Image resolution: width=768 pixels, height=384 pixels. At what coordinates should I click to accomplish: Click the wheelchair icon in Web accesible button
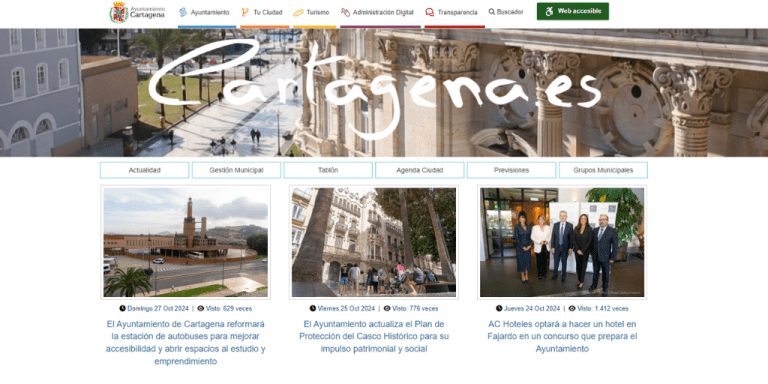click(x=550, y=11)
